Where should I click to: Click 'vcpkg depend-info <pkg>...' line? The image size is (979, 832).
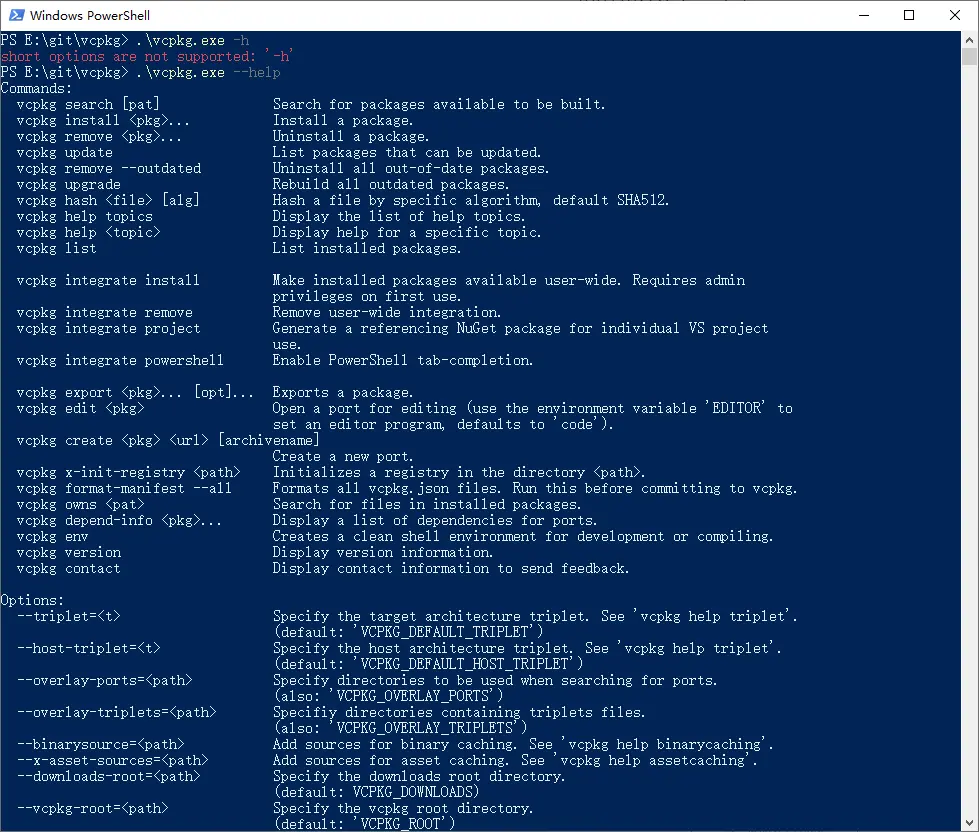[119, 521]
